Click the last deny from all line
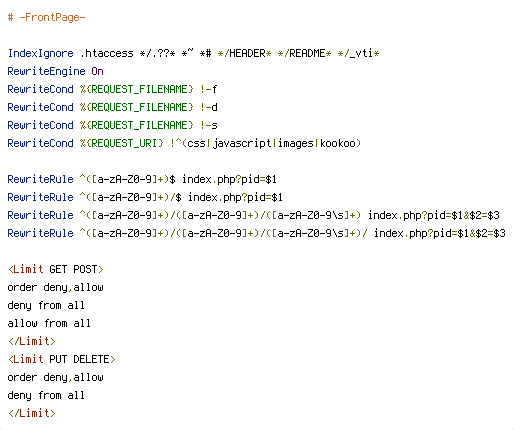514x430 pixels. tap(46, 395)
